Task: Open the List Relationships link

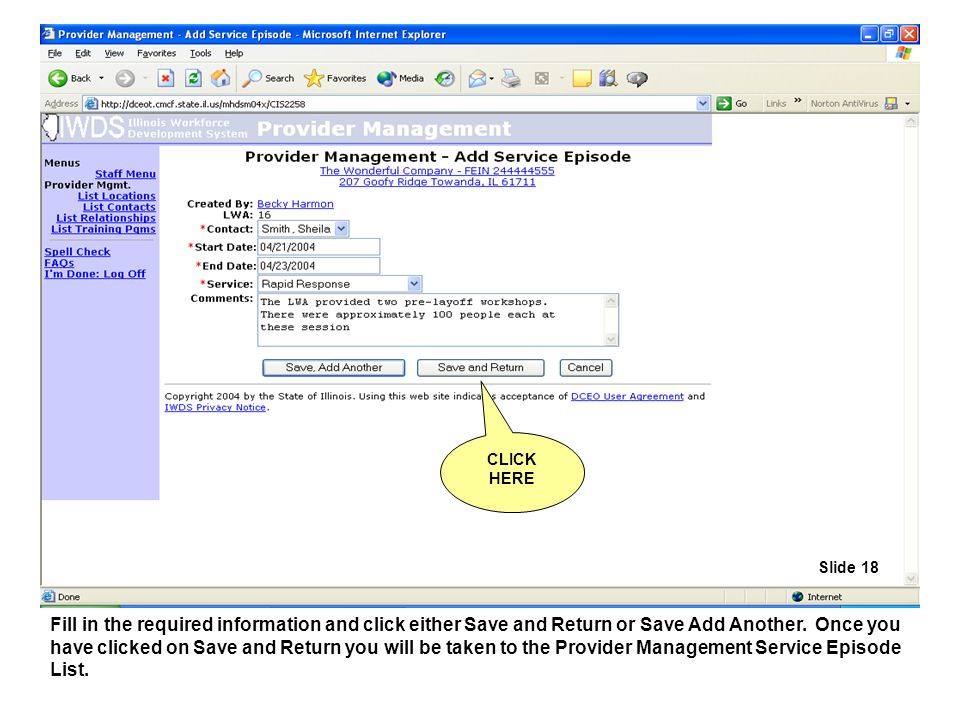Action: click(106, 218)
